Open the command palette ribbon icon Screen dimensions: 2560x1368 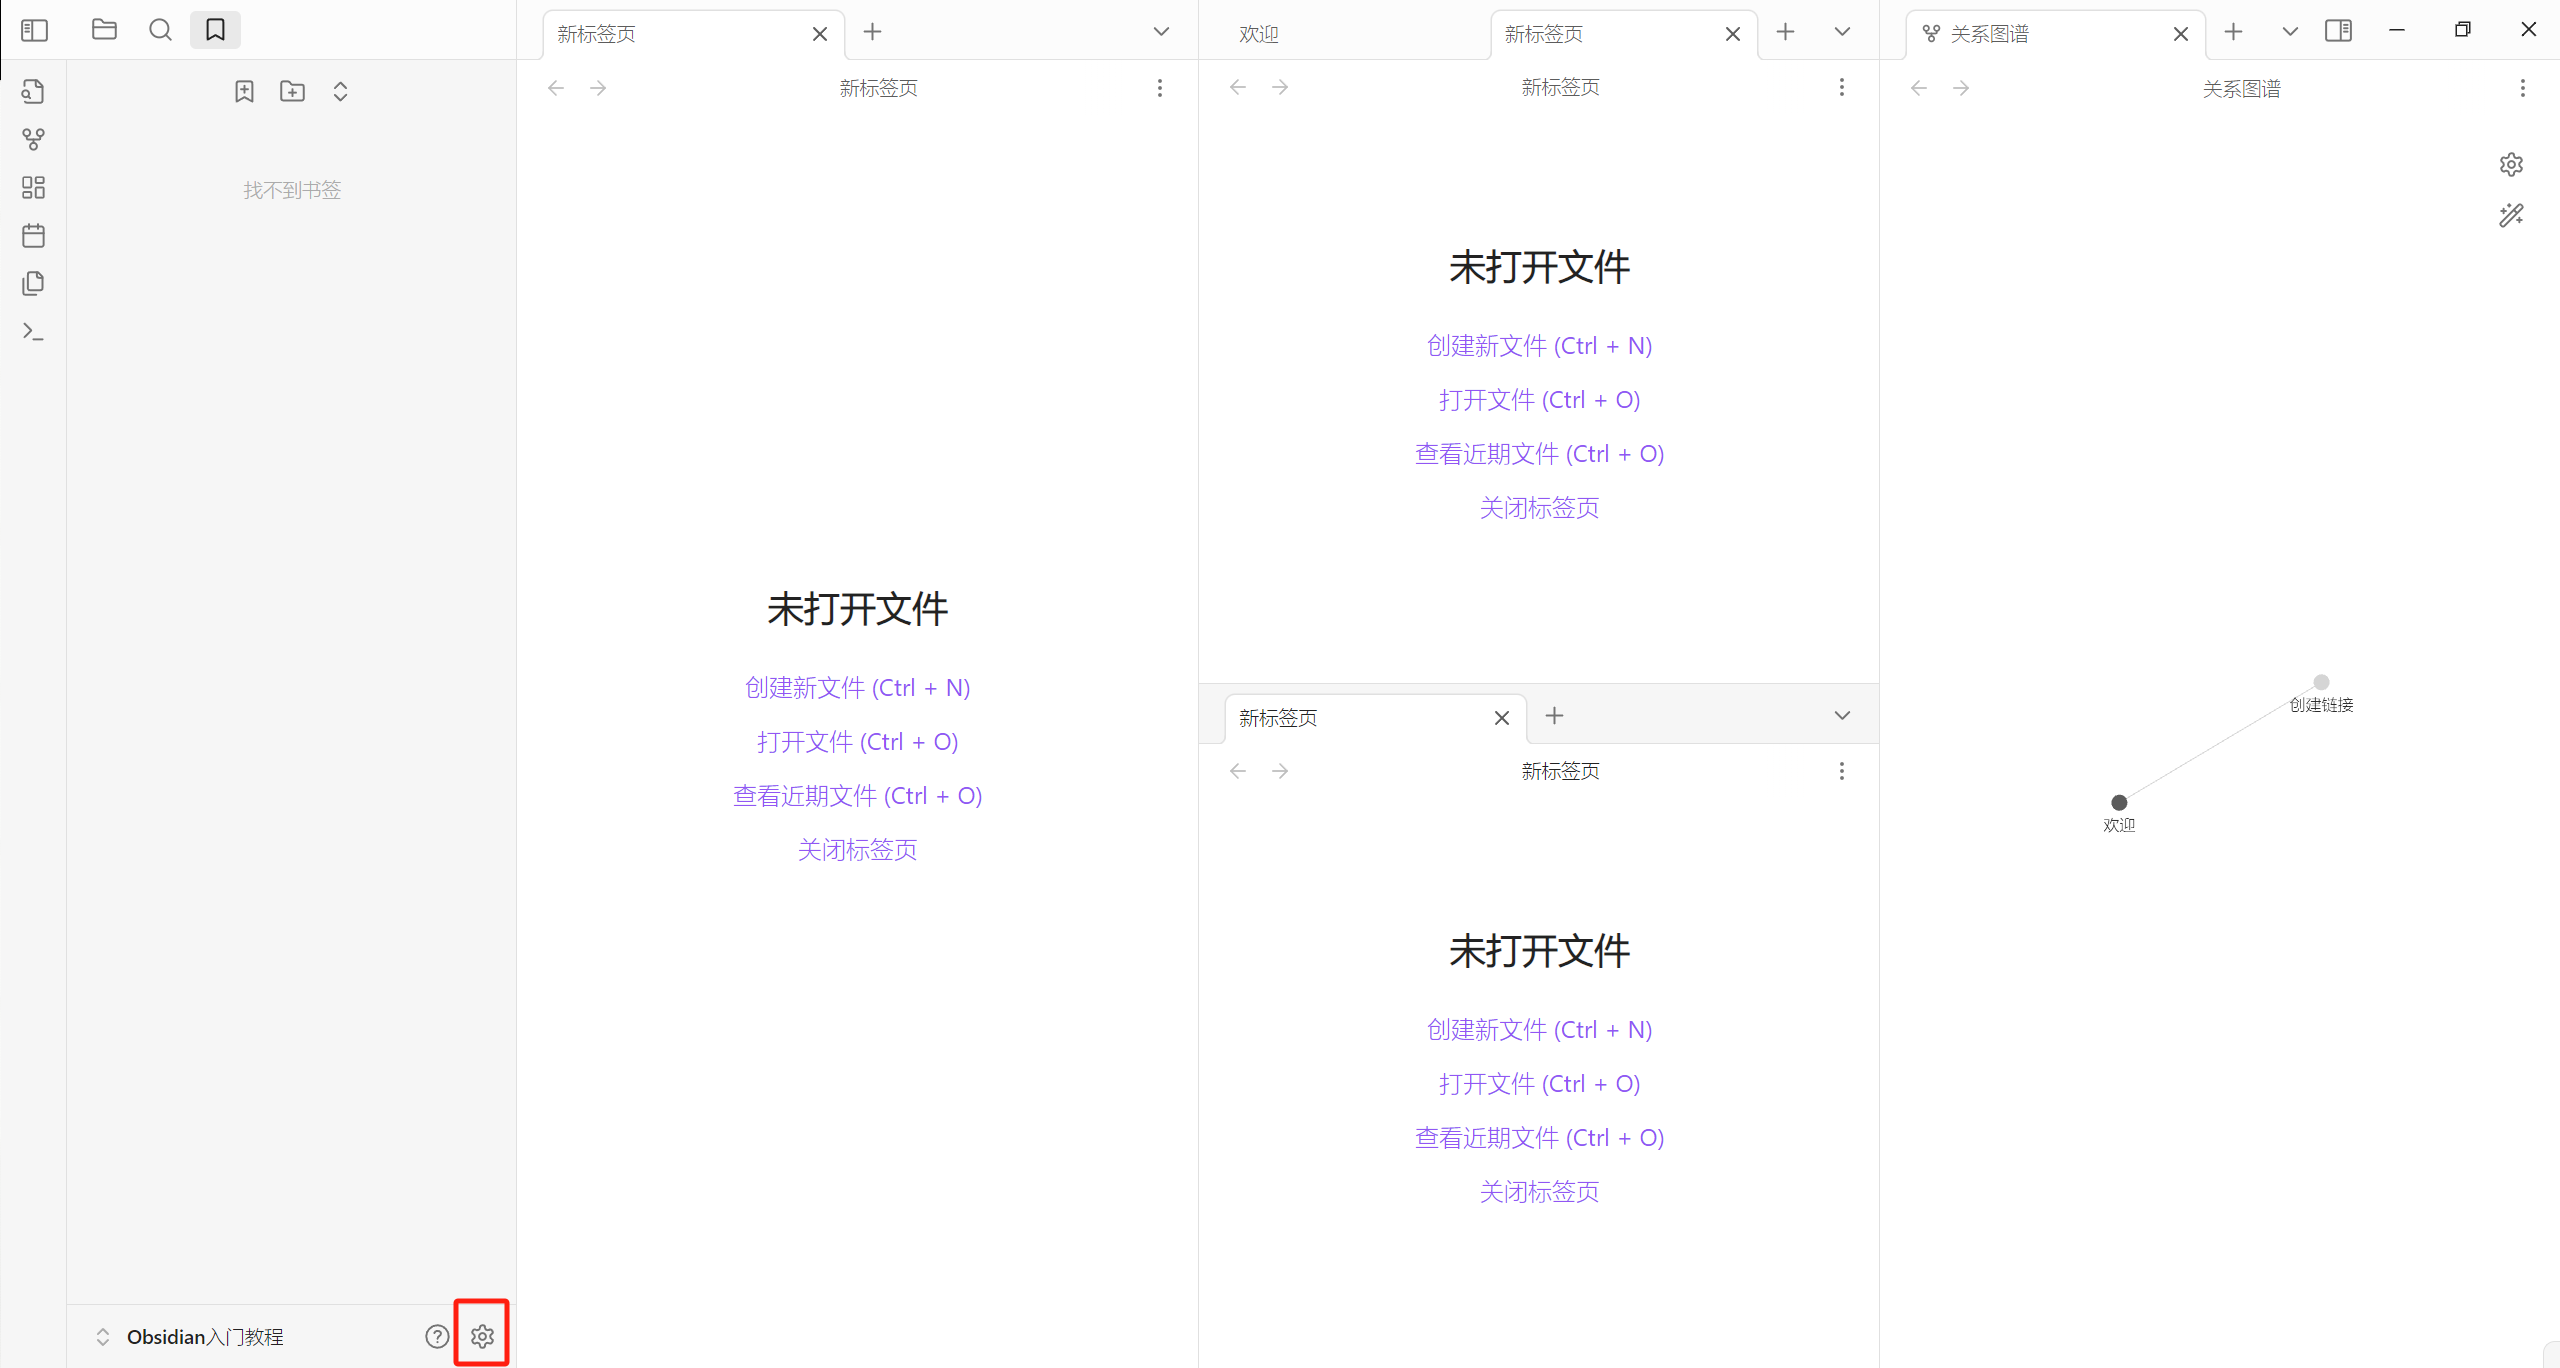33,332
